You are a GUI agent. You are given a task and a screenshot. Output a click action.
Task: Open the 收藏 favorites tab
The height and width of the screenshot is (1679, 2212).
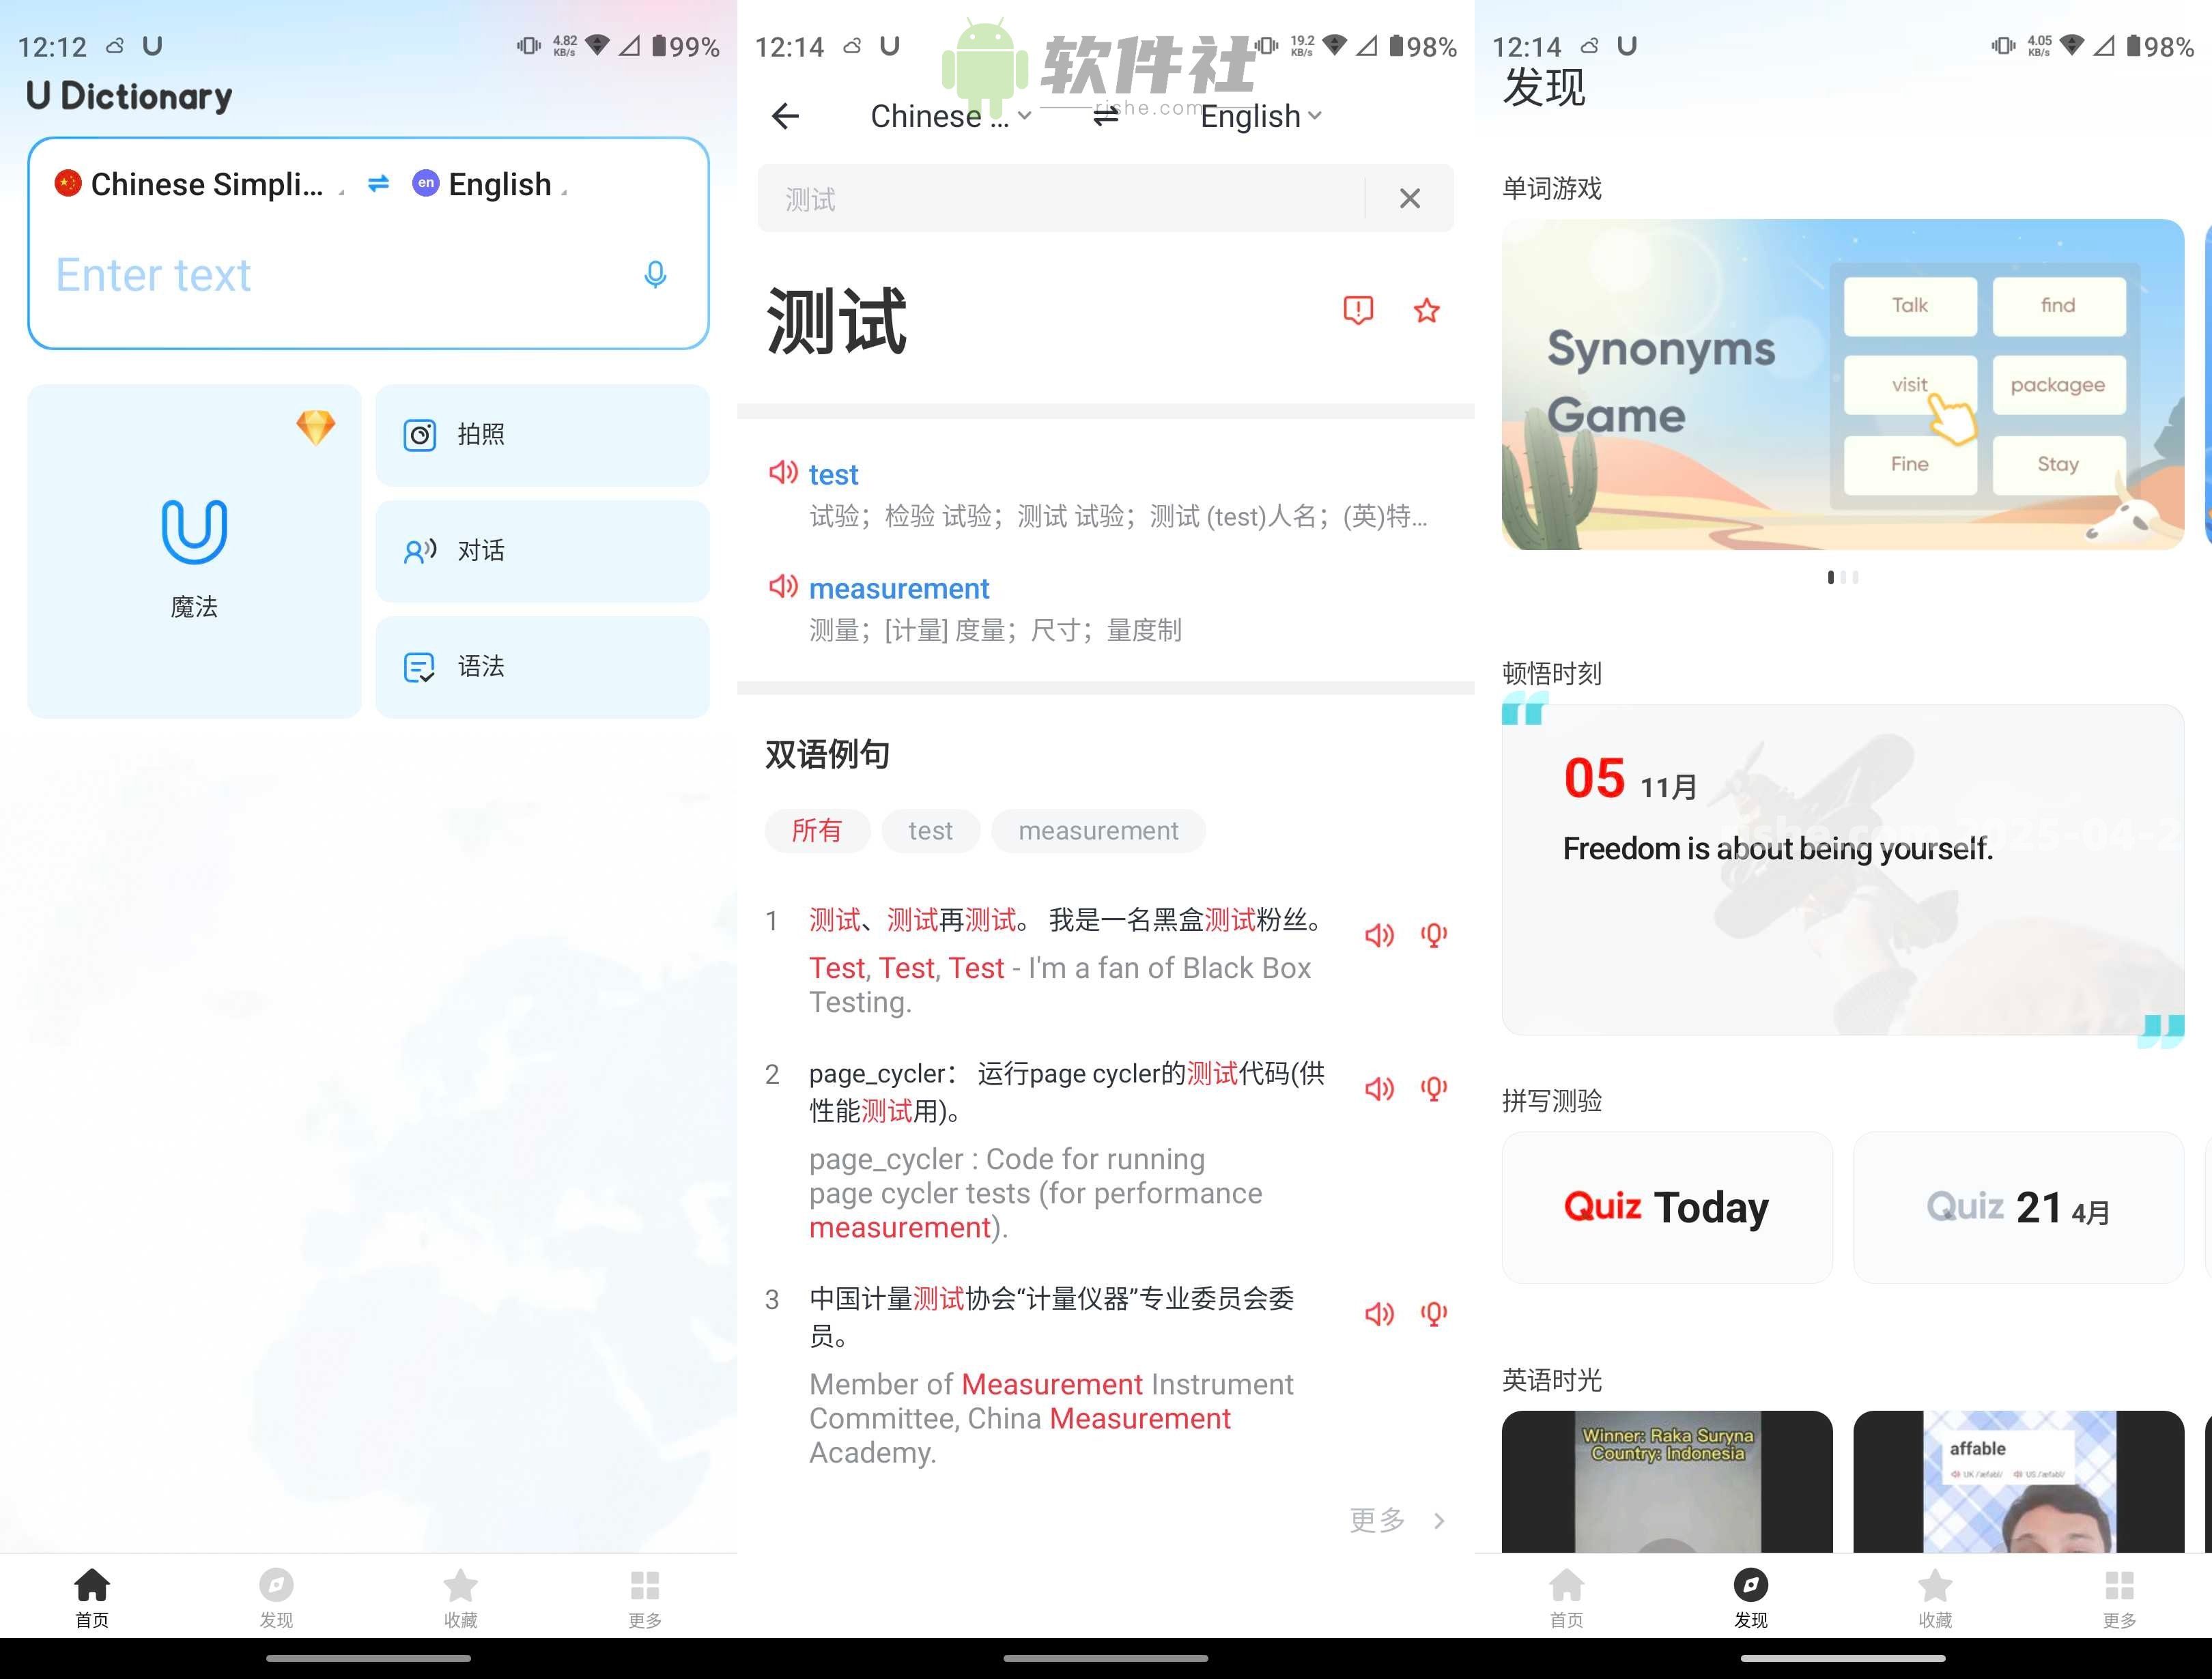[460, 1598]
